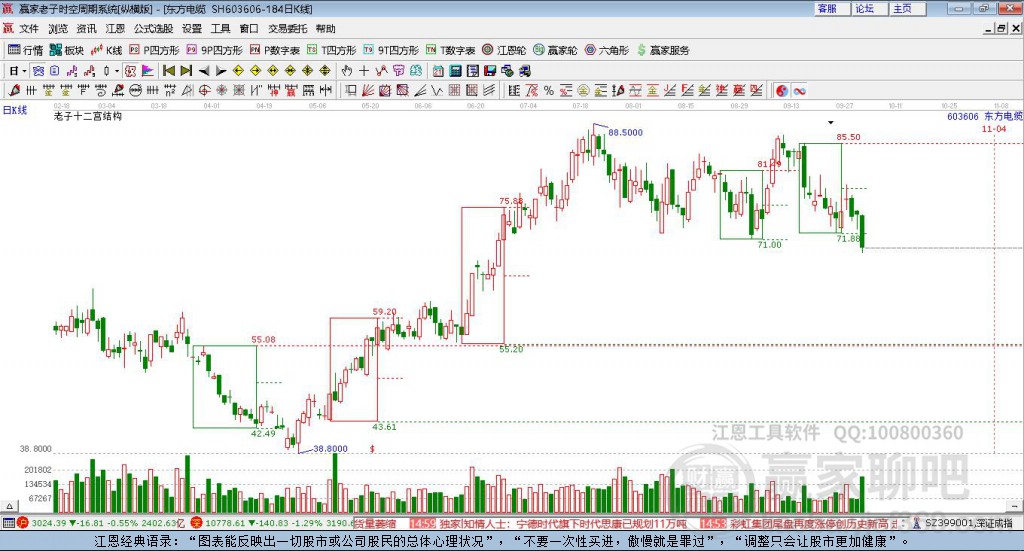Select the Gann fan lines tool
The width and height of the screenshot is (1024, 551).
tap(368, 91)
